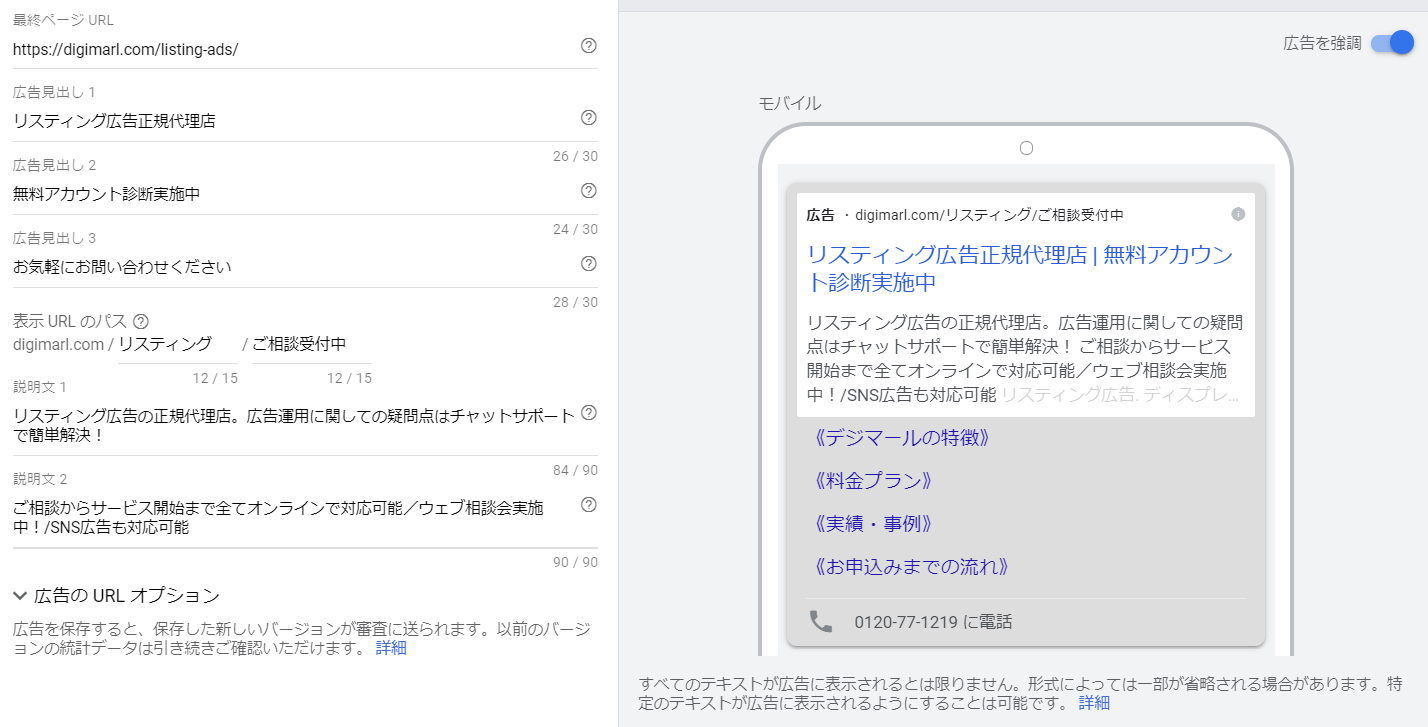Click 24 / 30 character counter
Image resolution: width=1428 pixels, height=727 pixels.
click(x=575, y=229)
